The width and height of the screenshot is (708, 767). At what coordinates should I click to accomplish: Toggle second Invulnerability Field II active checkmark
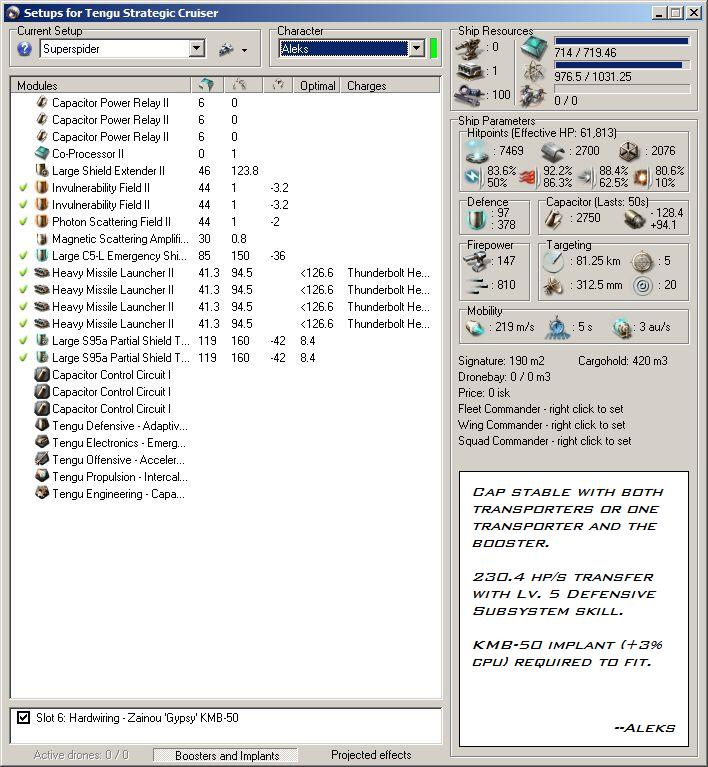23,205
